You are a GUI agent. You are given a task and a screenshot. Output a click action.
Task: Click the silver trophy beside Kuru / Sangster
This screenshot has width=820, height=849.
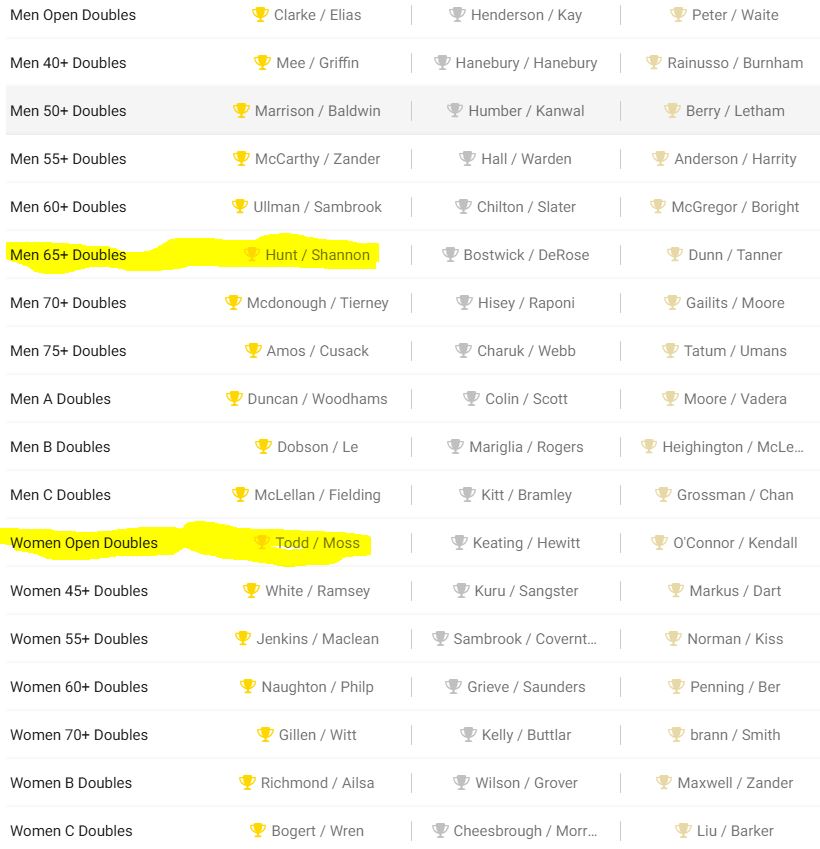pyautogui.click(x=460, y=590)
